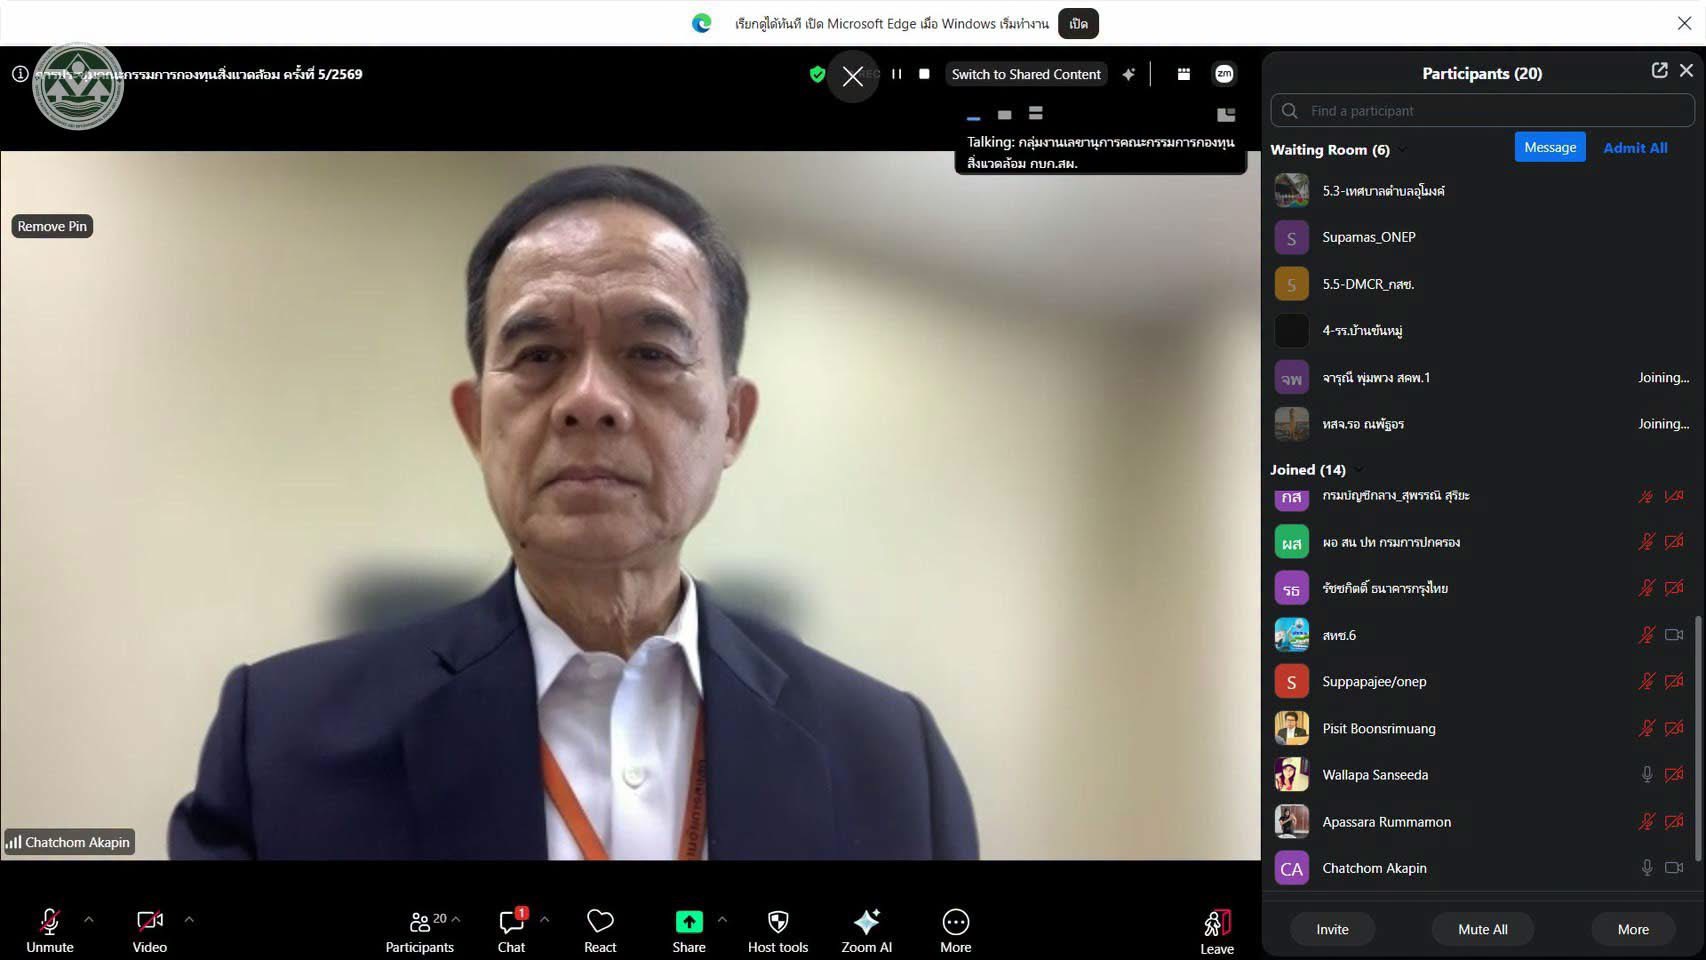Click Invite in Participants panel

pos(1332,929)
